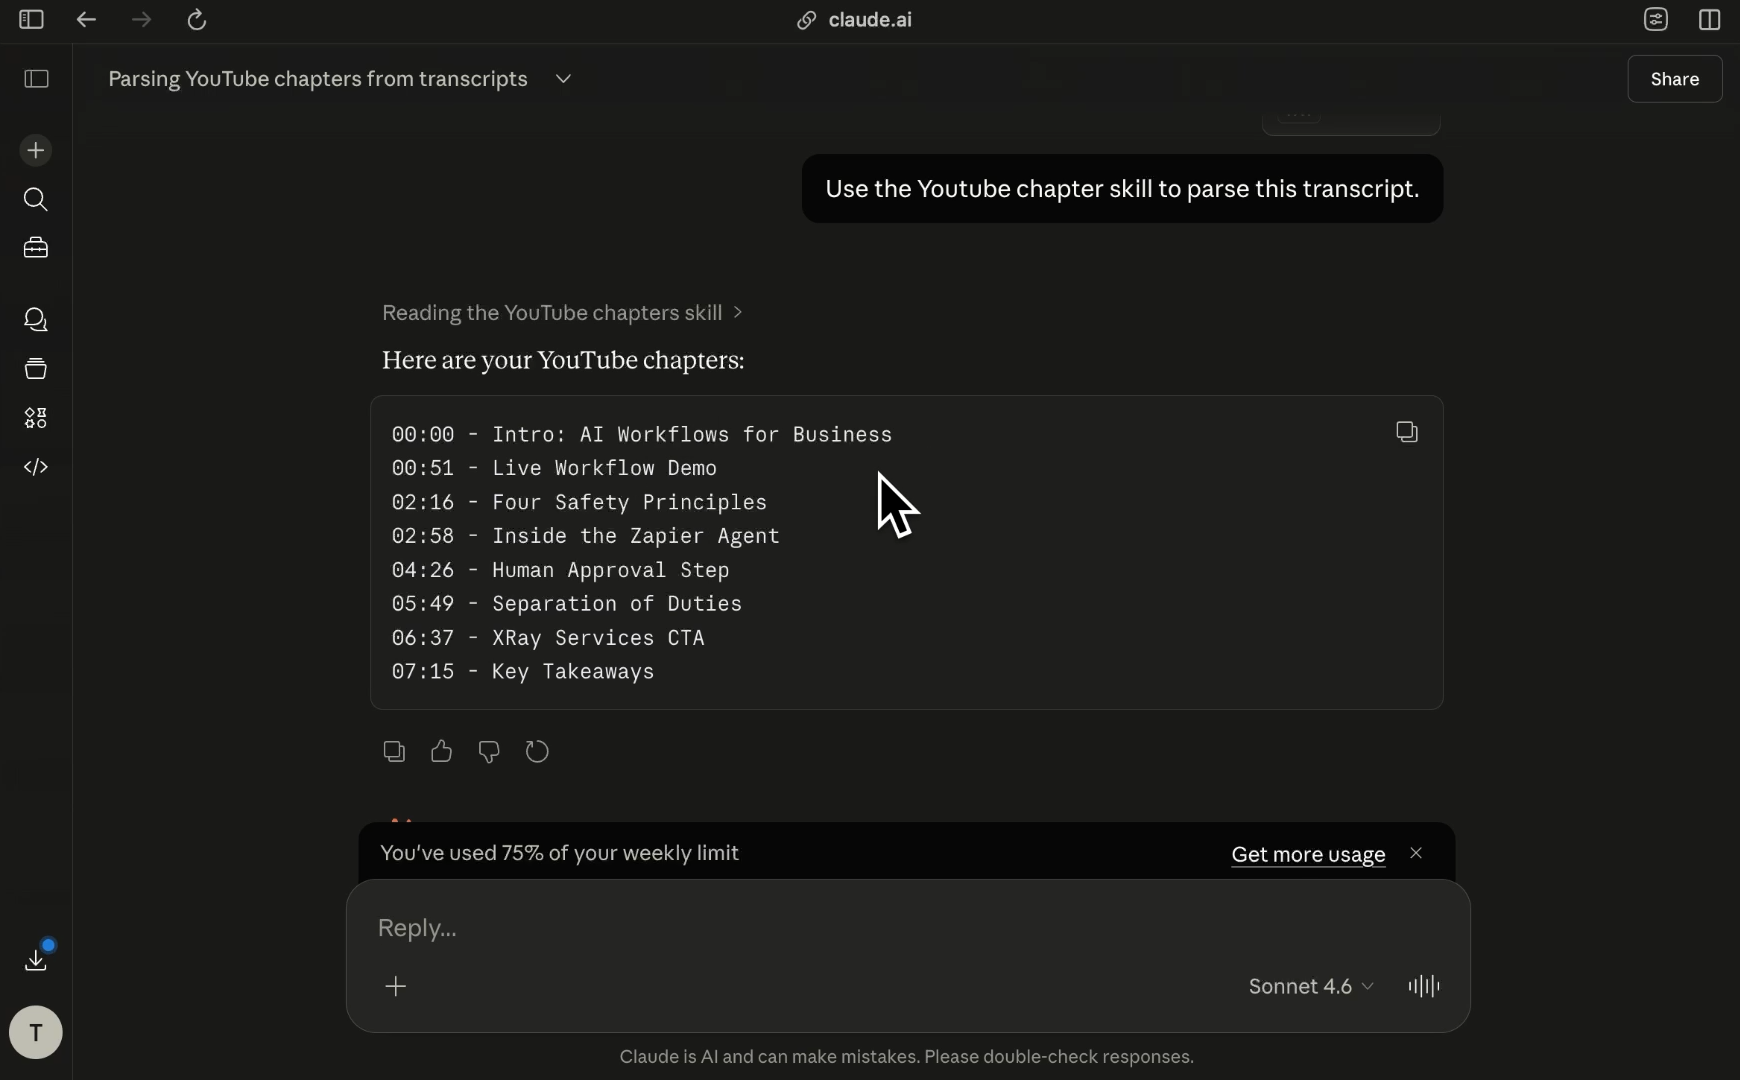Click line '07:15 - Key Takeaways'
Screen dimensions: 1740x1080
click(523, 673)
